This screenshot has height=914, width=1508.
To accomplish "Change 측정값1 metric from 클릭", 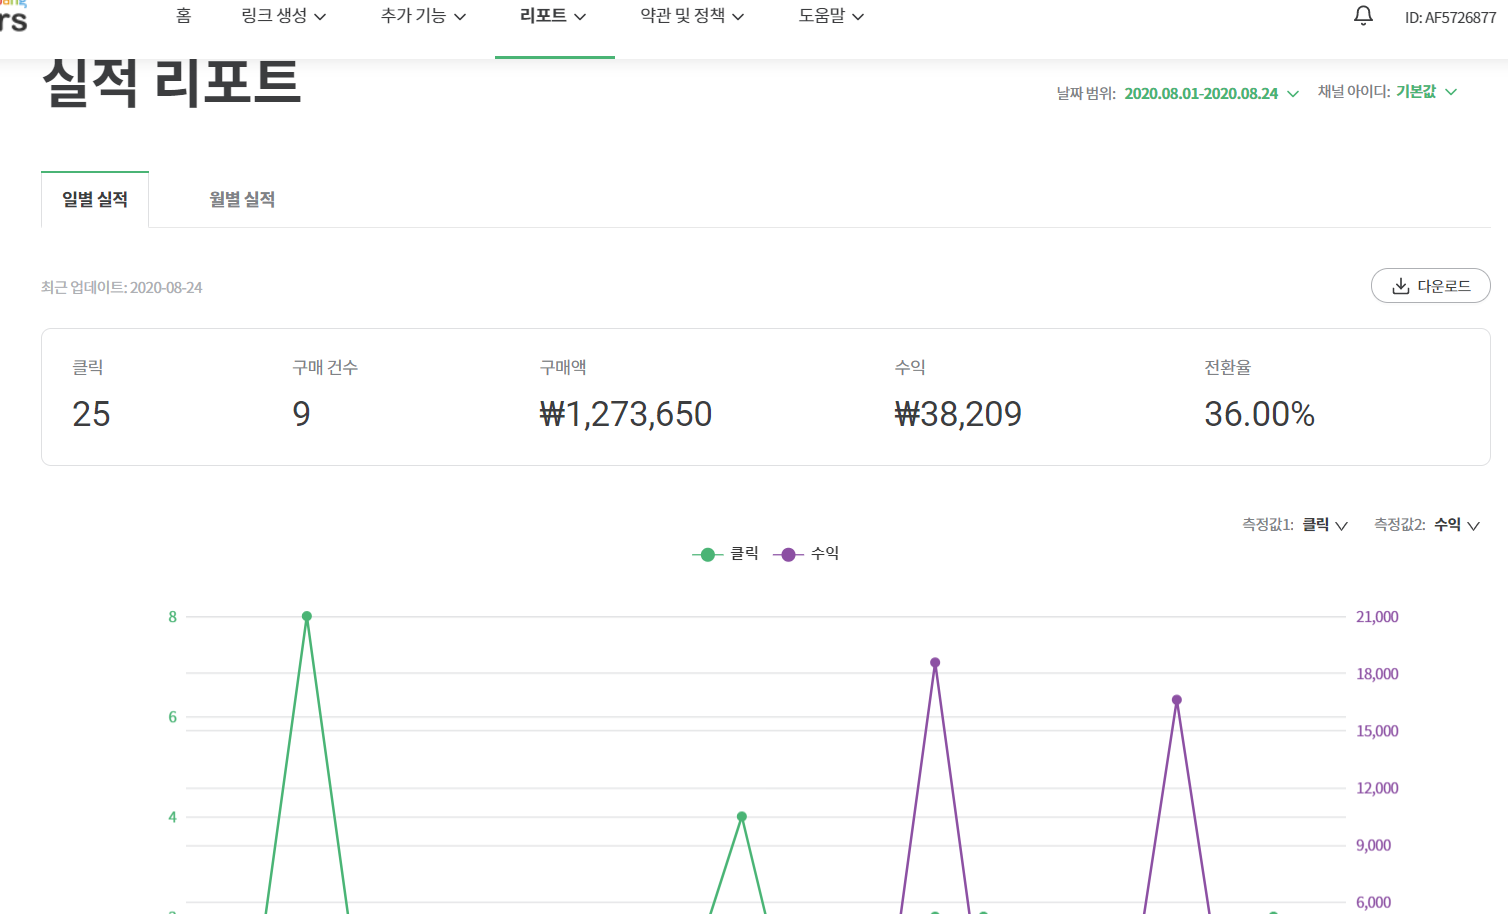I will pos(1325,525).
